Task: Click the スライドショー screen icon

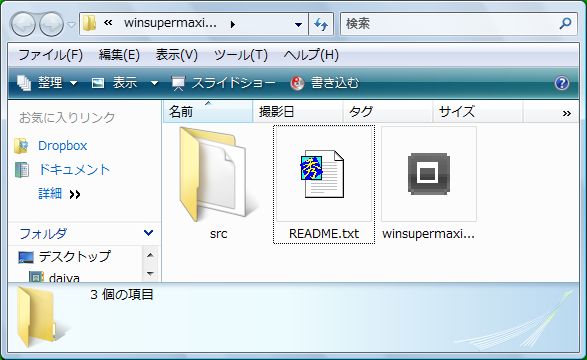Action: point(178,83)
